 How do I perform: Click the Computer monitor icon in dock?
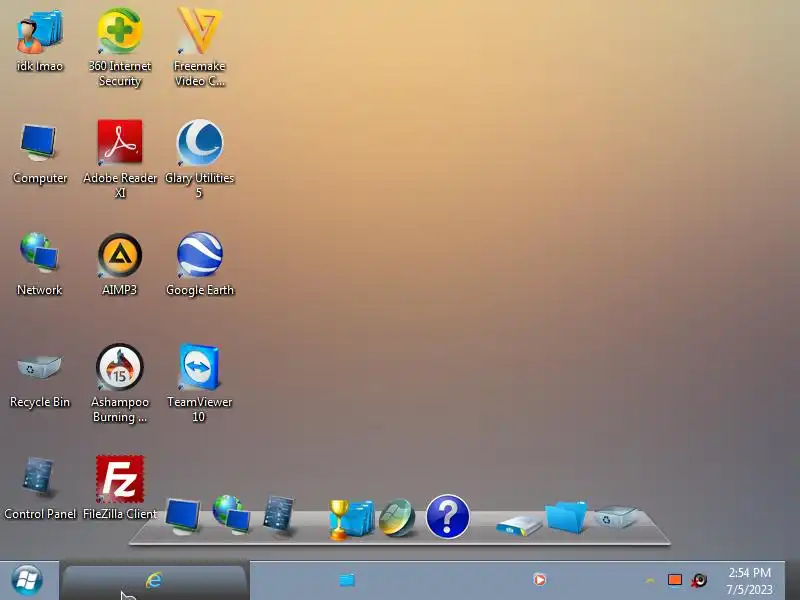[x=183, y=516]
